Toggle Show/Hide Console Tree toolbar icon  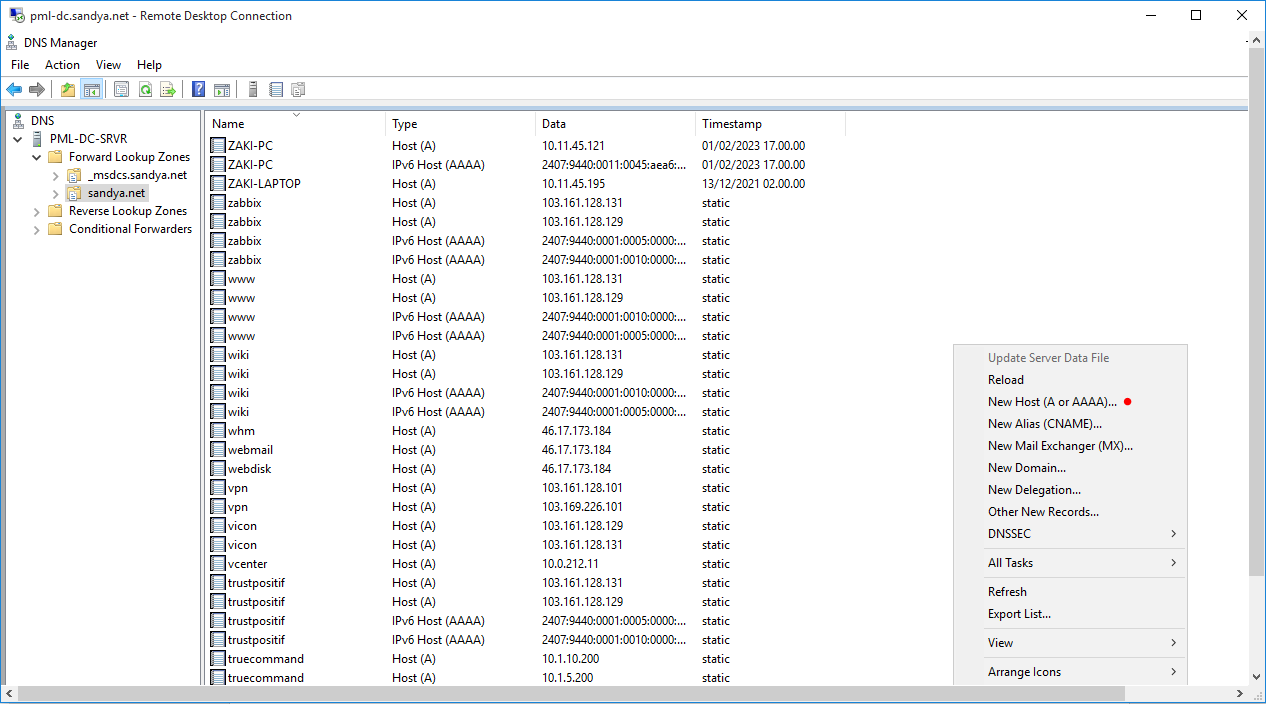(92, 90)
